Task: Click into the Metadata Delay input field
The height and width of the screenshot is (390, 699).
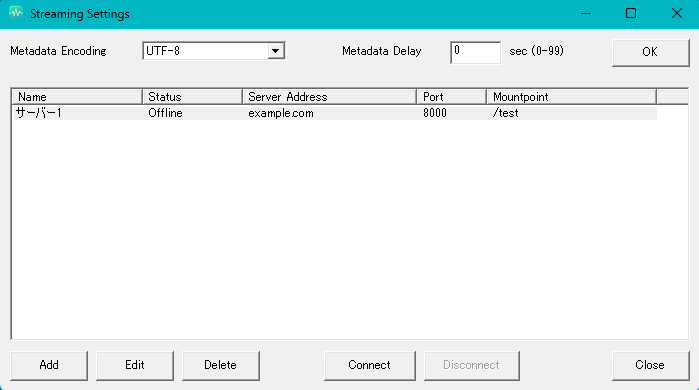Action: pos(475,53)
